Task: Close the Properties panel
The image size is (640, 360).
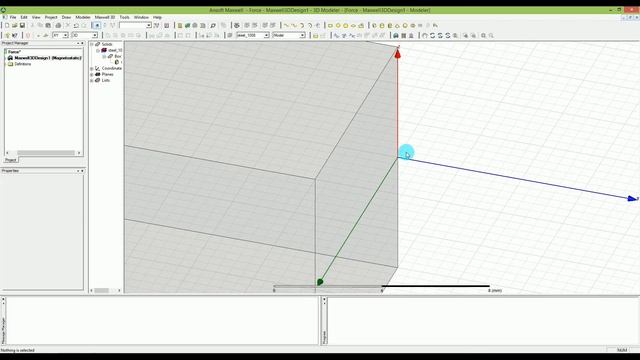Action: pyautogui.click(x=82, y=171)
